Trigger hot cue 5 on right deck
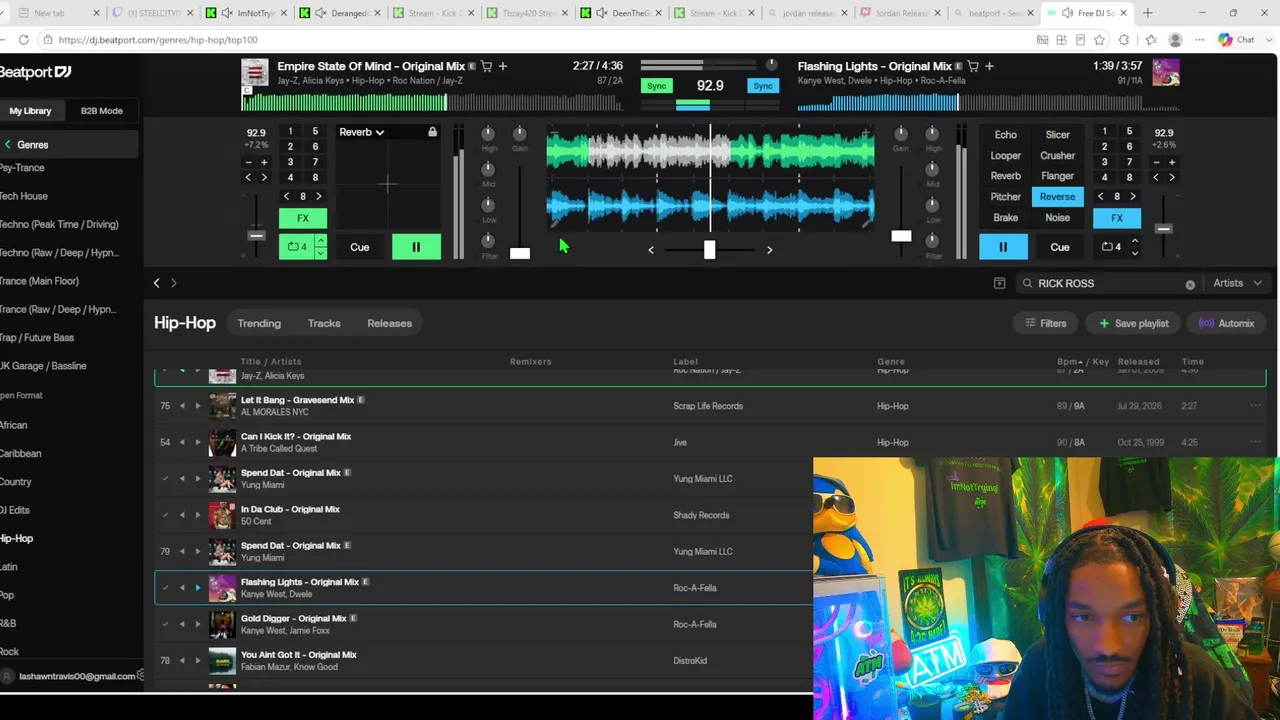The height and width of the screenshot is (720, 1280). click(x=1129, y=132)
